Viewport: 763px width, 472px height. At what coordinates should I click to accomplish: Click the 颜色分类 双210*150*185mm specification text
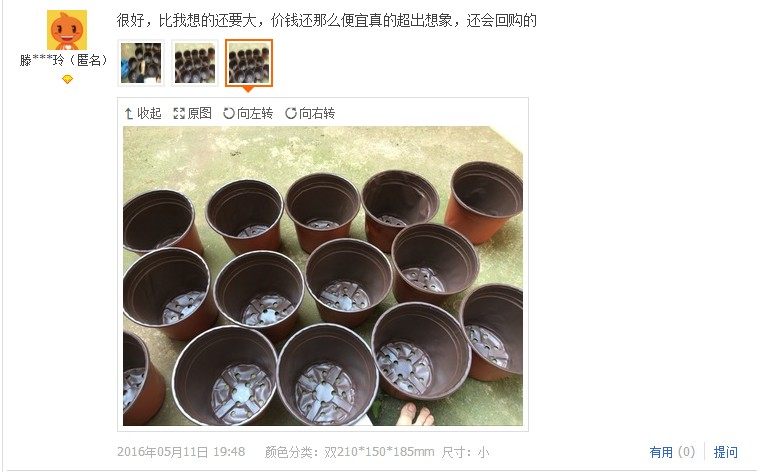pos(349,452)
